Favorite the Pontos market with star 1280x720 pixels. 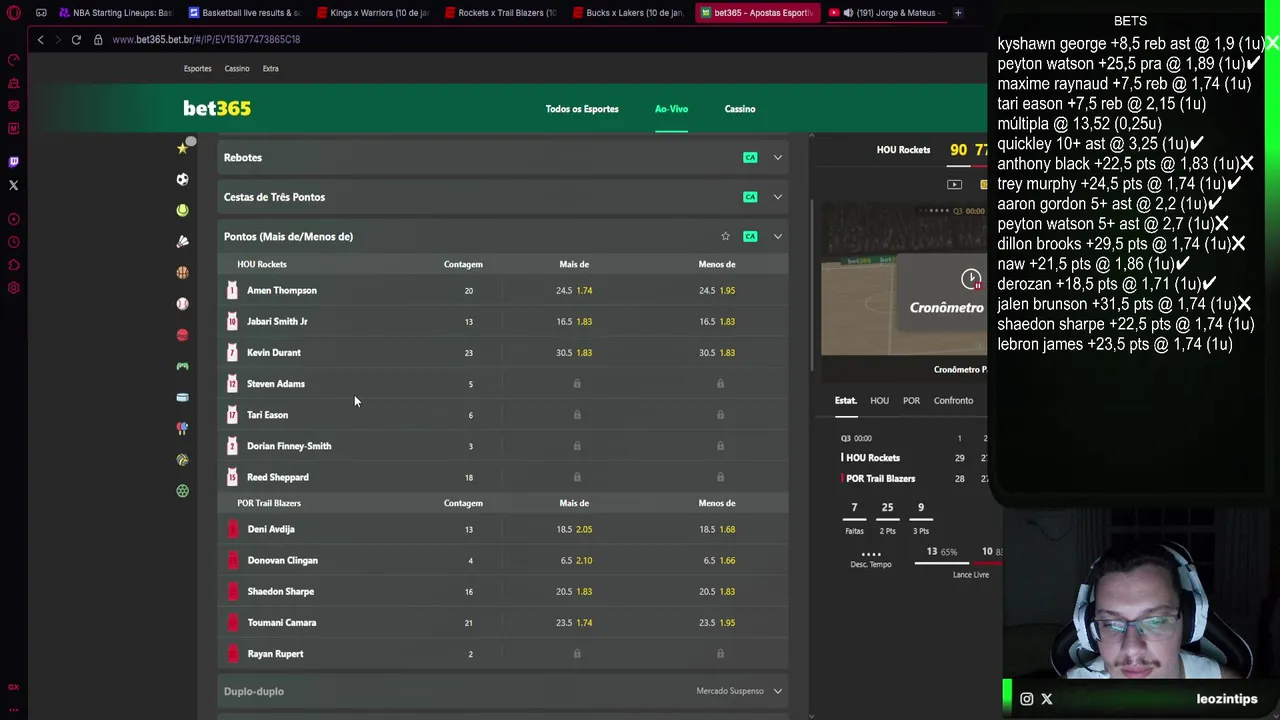(725, 236)
